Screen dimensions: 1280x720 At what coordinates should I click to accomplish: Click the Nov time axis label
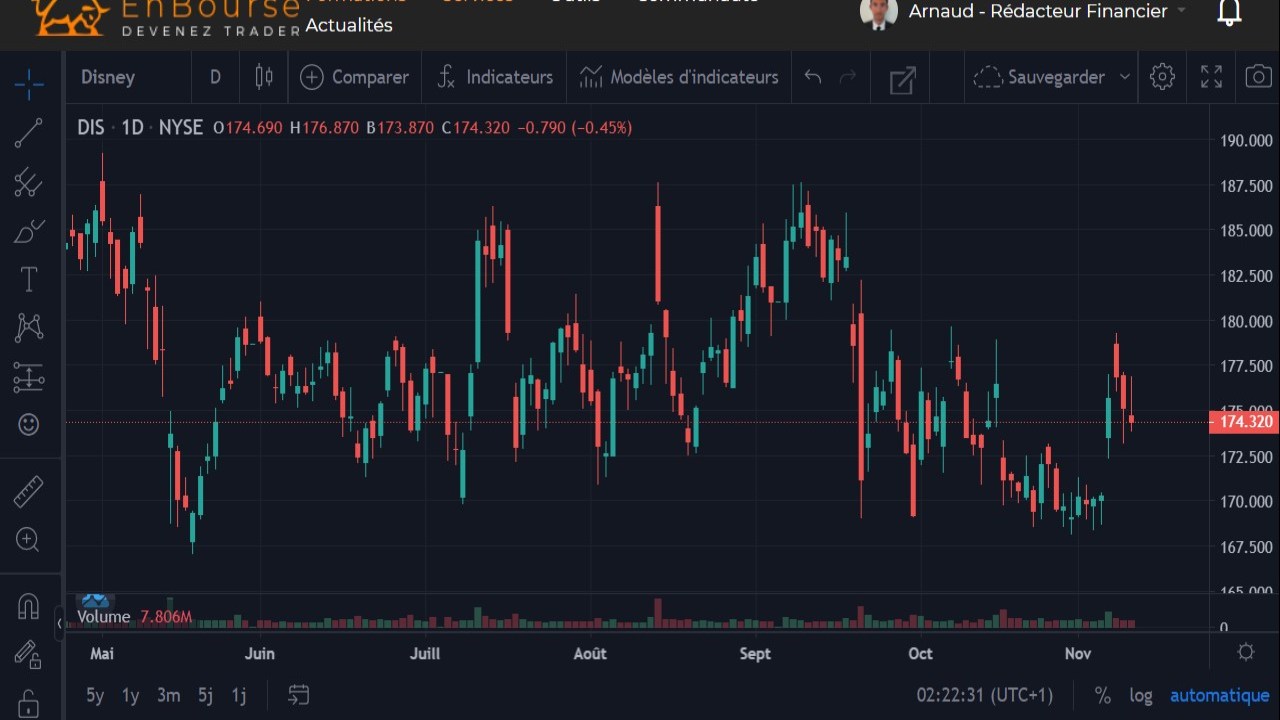(x=1077, y=653)
